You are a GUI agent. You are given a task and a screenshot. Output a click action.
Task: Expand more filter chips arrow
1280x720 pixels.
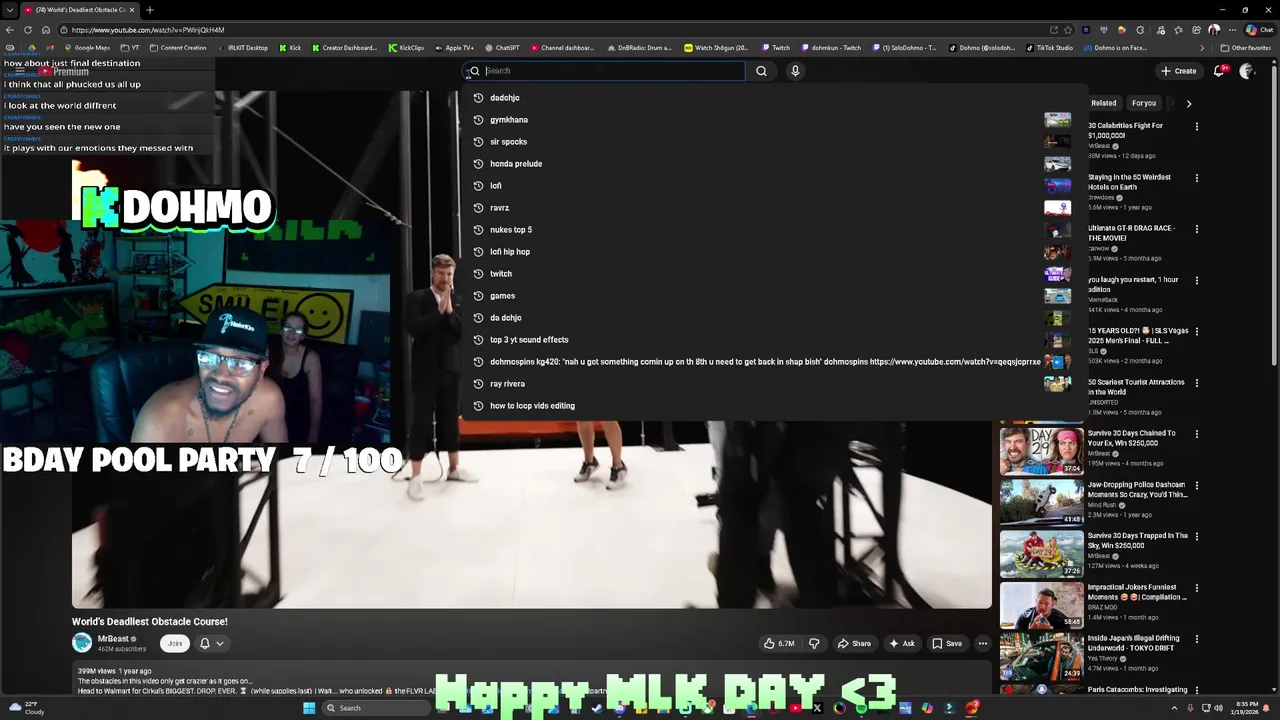click(1188, 103)
